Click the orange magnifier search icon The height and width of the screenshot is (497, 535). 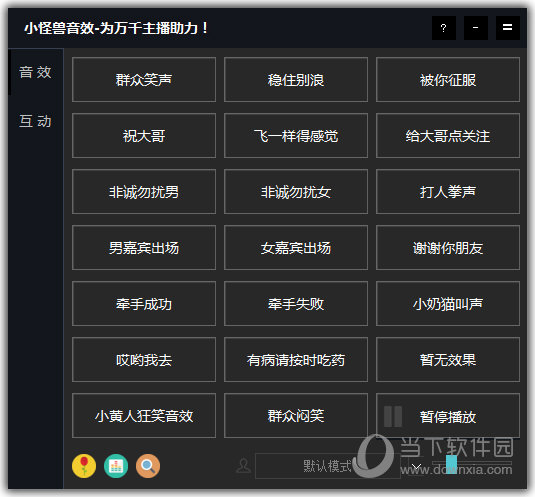coord(148,466)
